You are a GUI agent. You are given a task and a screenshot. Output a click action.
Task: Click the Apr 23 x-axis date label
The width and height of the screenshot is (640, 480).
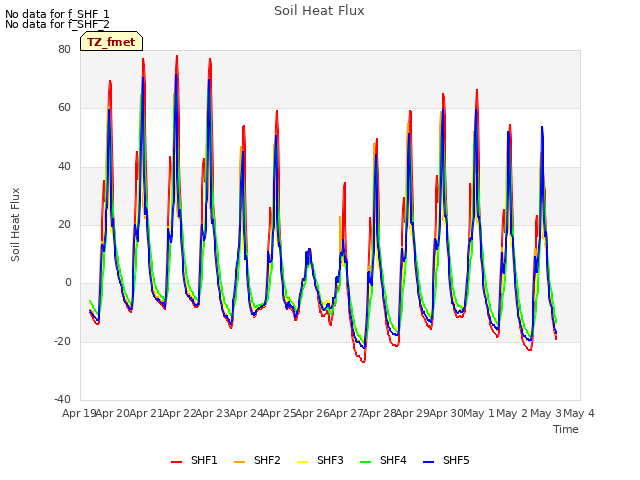click(213, 413)
